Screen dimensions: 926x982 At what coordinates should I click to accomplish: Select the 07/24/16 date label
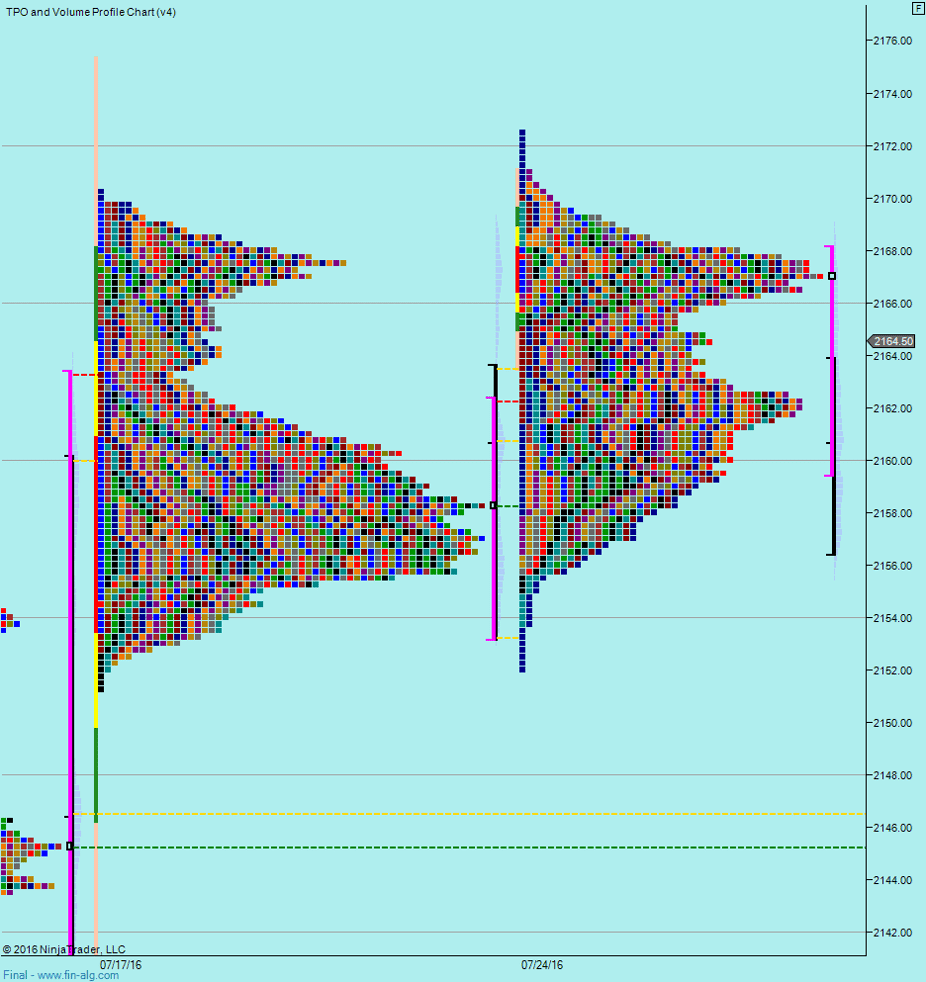(541, 965)
